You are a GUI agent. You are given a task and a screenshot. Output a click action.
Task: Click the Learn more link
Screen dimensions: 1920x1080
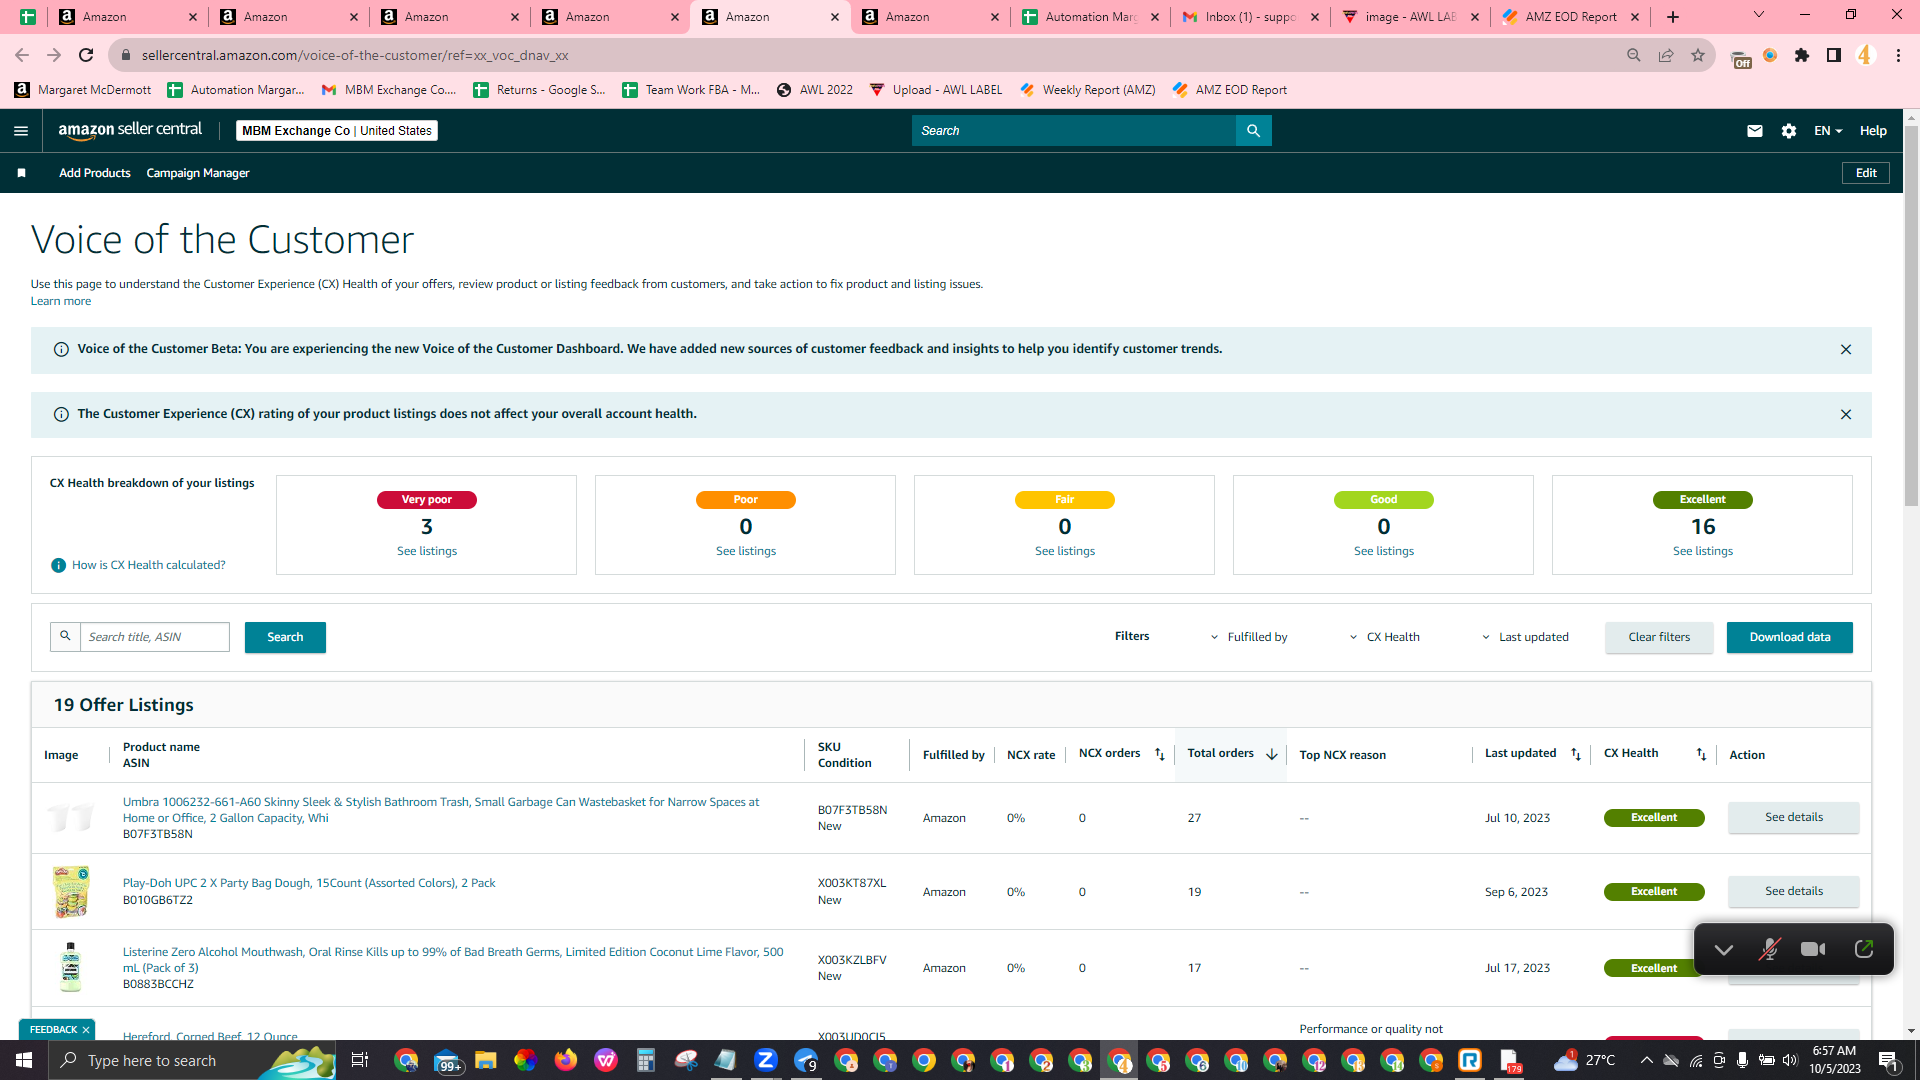pos(61,301)
